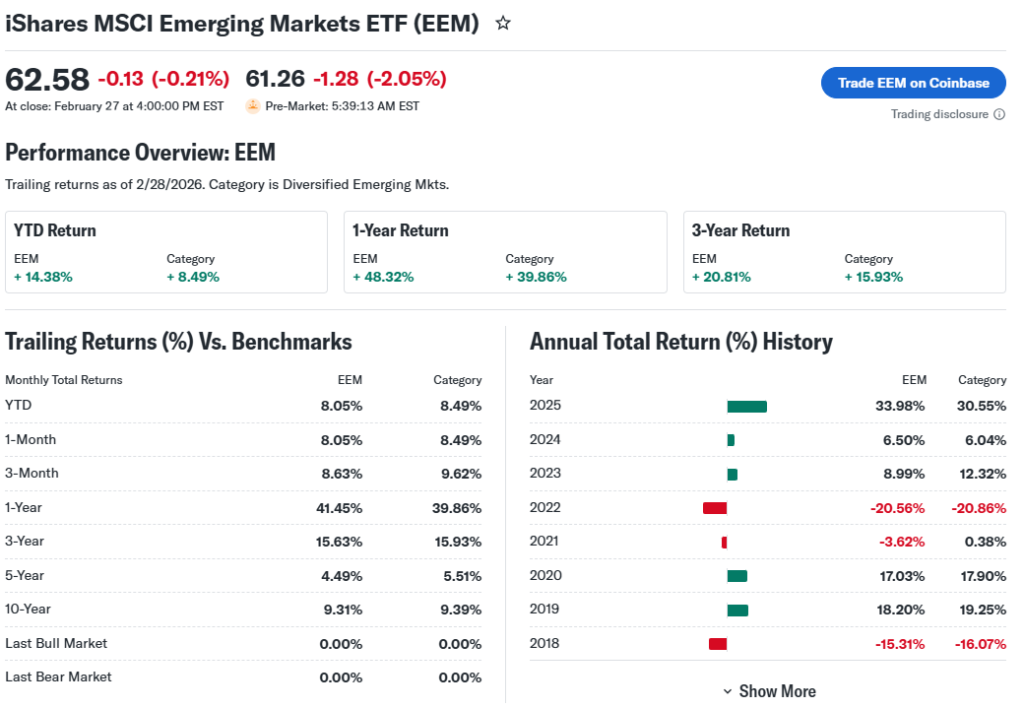Select the 3-Year Return card
The height and width of the screenshot is (708, 1024).
[x=844, y=252]
